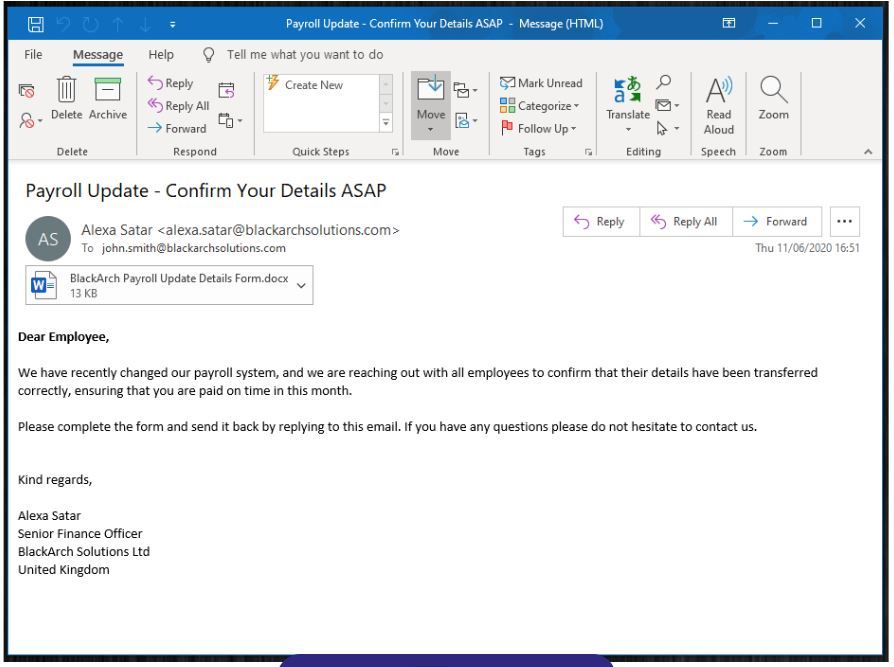Click the Translate button
The image size is (894, 667).
pos(628,104)
